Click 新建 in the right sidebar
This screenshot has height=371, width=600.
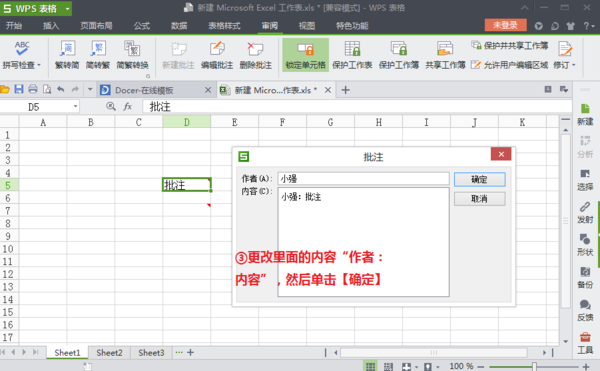[x=585, y=114]
